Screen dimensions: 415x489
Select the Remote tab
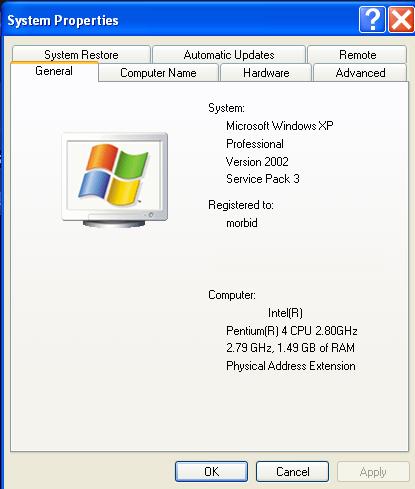(x=357, y=55)
